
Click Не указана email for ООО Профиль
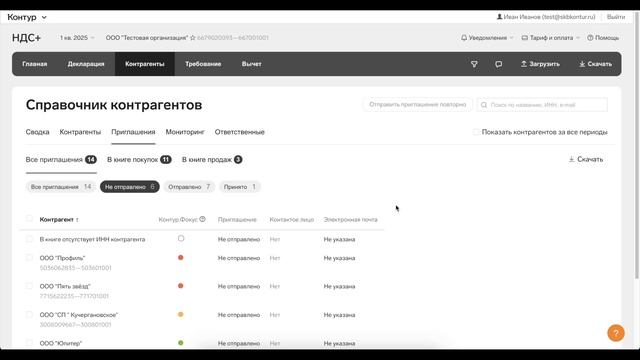tap(339, 258)
